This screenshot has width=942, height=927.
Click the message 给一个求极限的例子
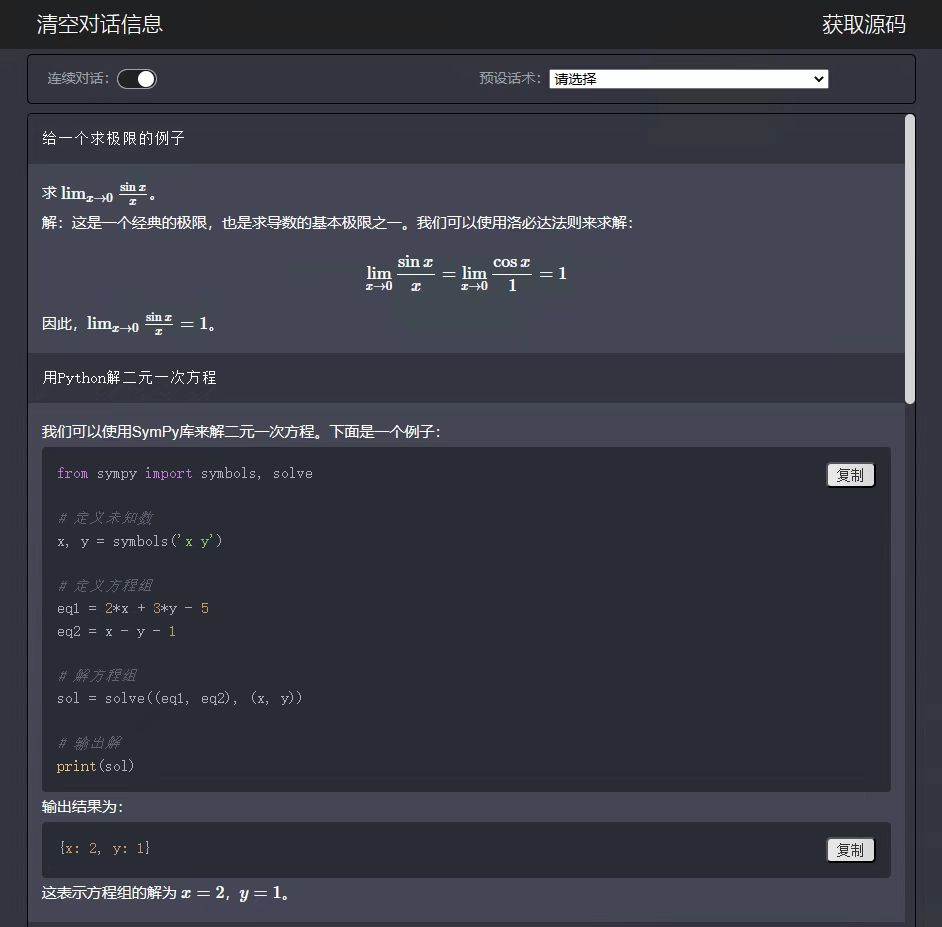tap(113, 139)
